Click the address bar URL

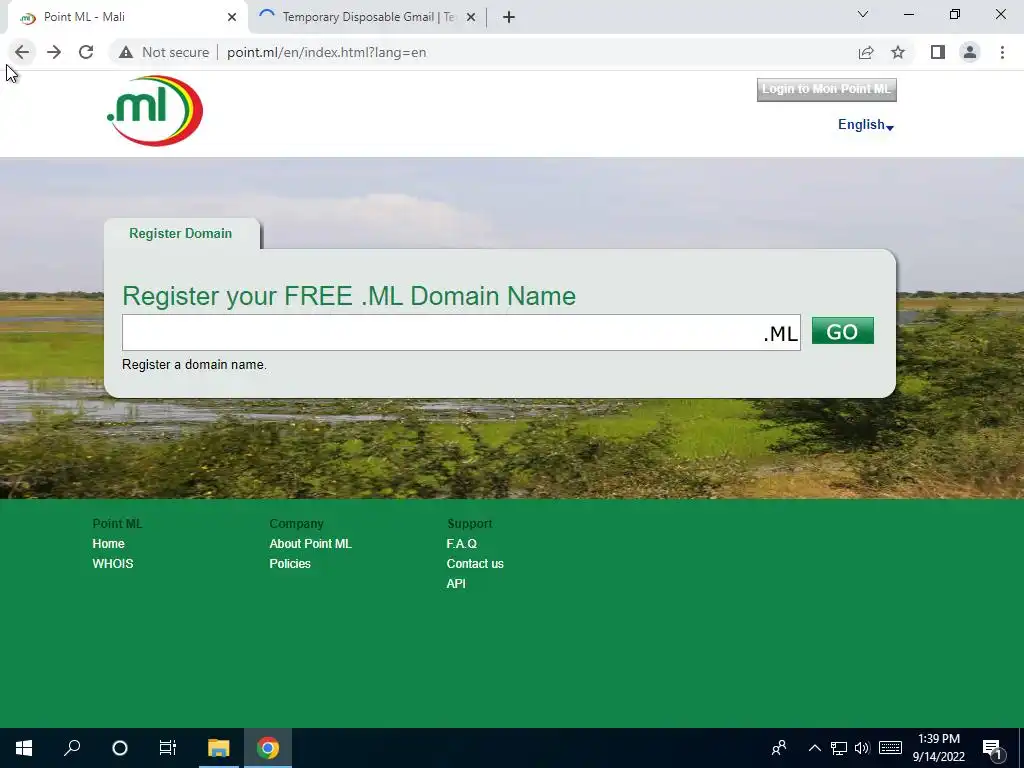[327, 52]
